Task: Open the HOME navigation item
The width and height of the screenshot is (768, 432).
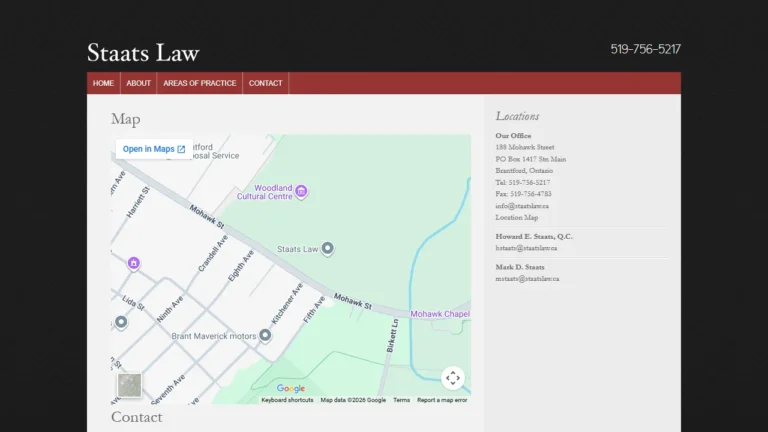Action: [x=103, y=83]
